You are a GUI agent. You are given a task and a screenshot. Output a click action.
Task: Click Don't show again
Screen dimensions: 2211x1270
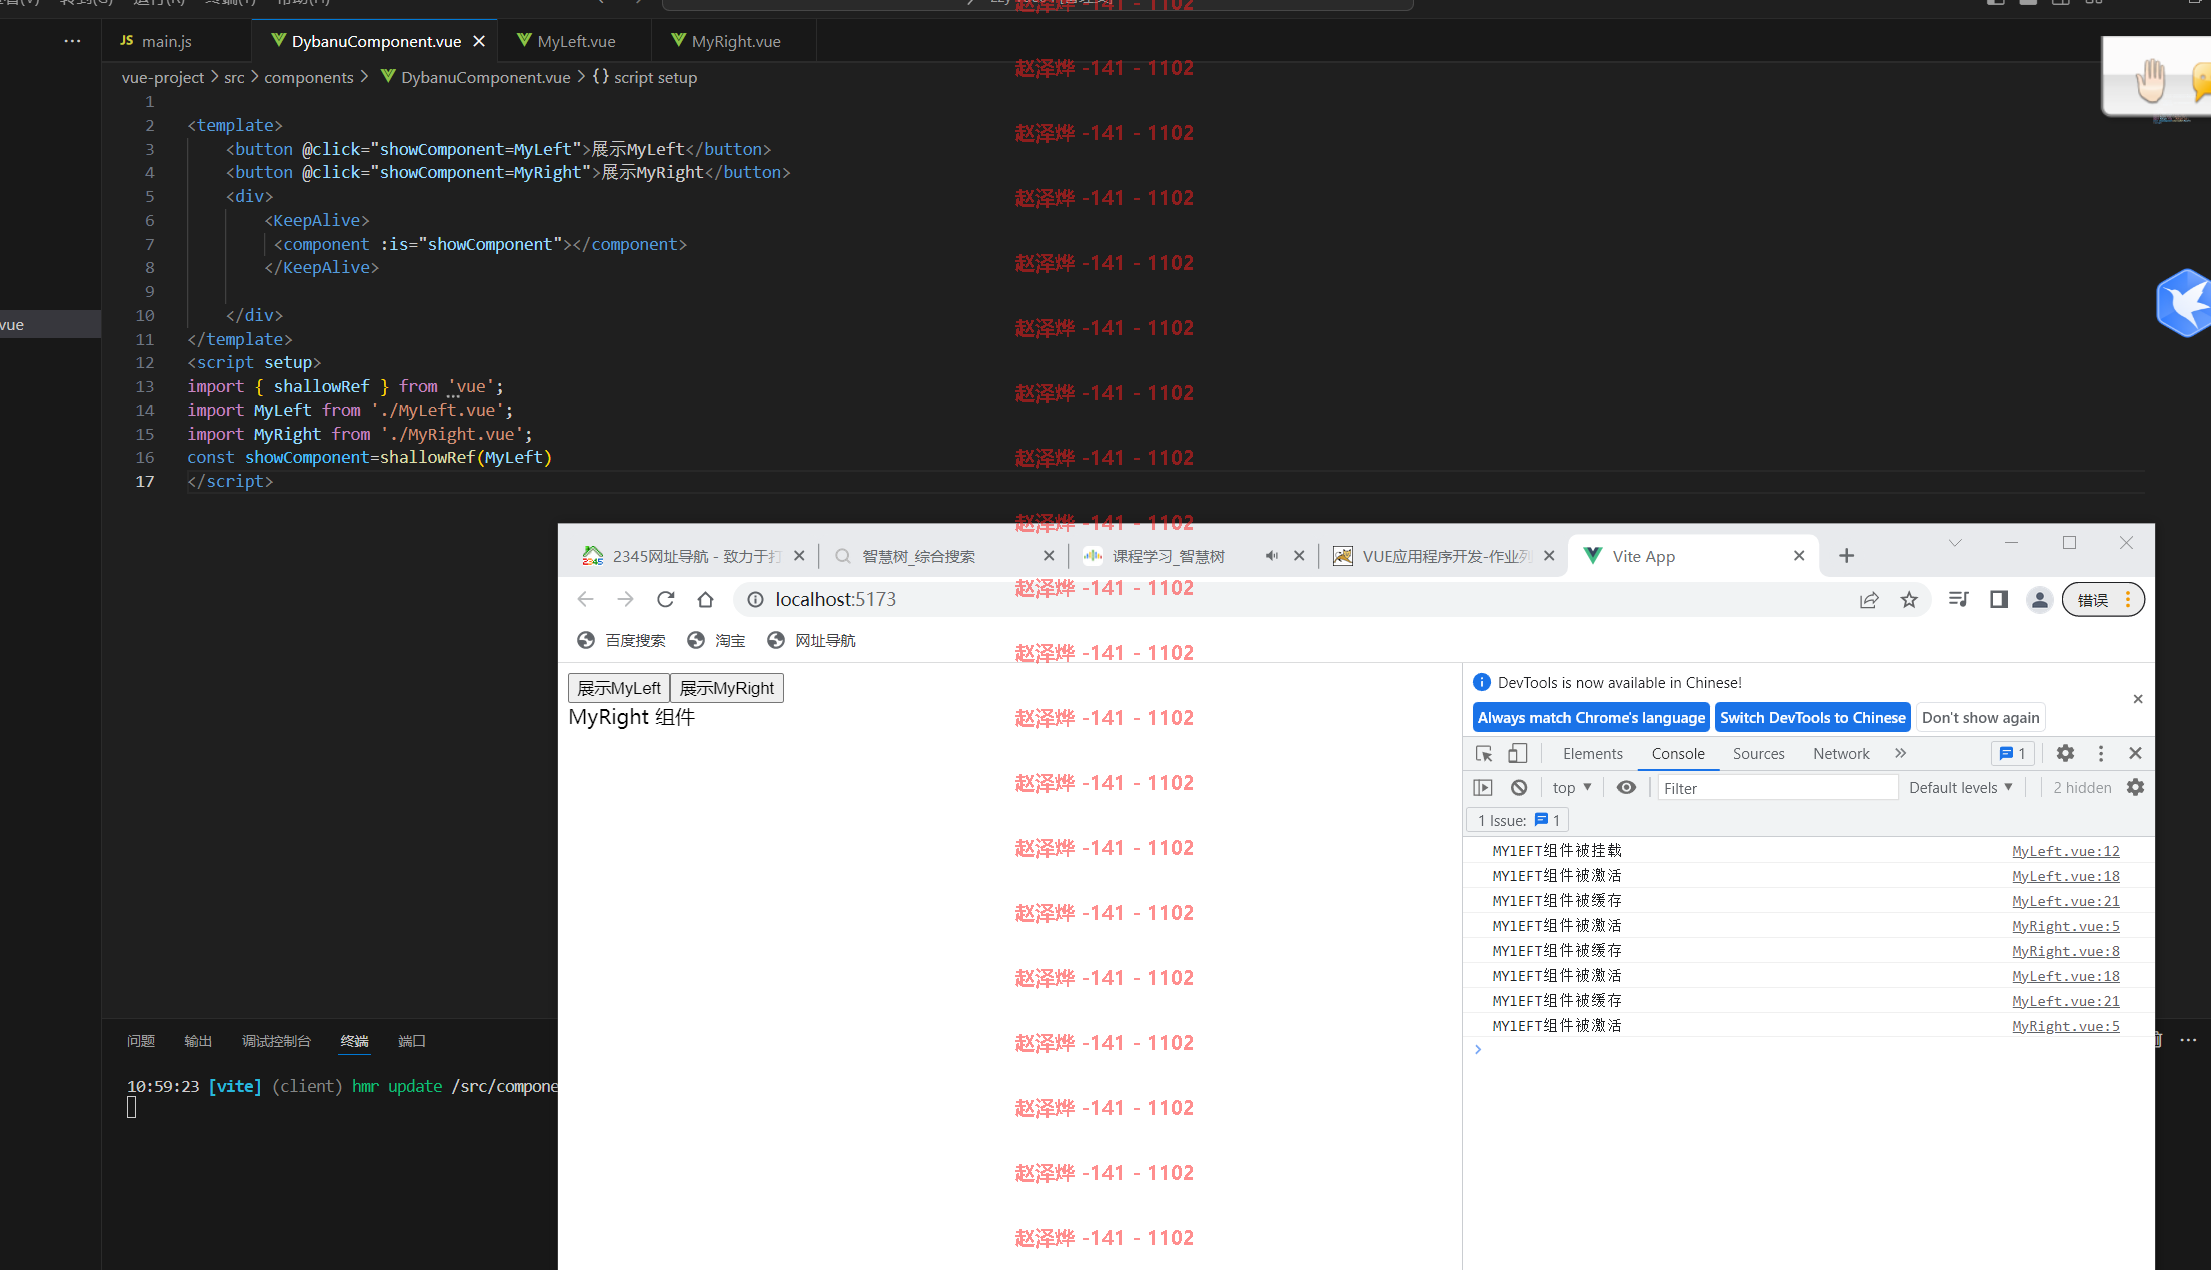pyautogui.click(x=1980, y=717)
